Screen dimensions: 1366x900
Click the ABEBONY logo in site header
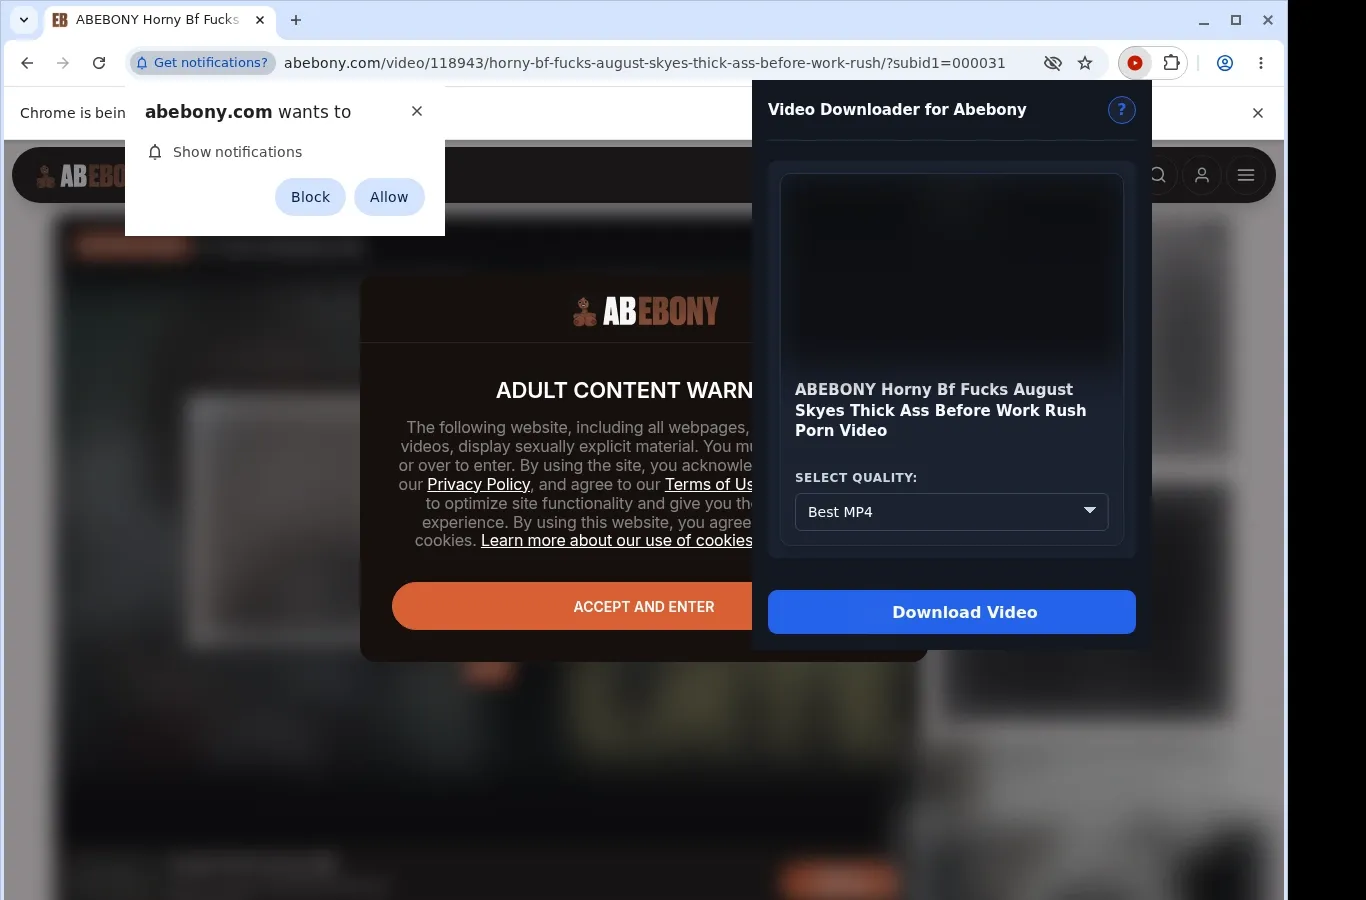(x=81, y=176)
